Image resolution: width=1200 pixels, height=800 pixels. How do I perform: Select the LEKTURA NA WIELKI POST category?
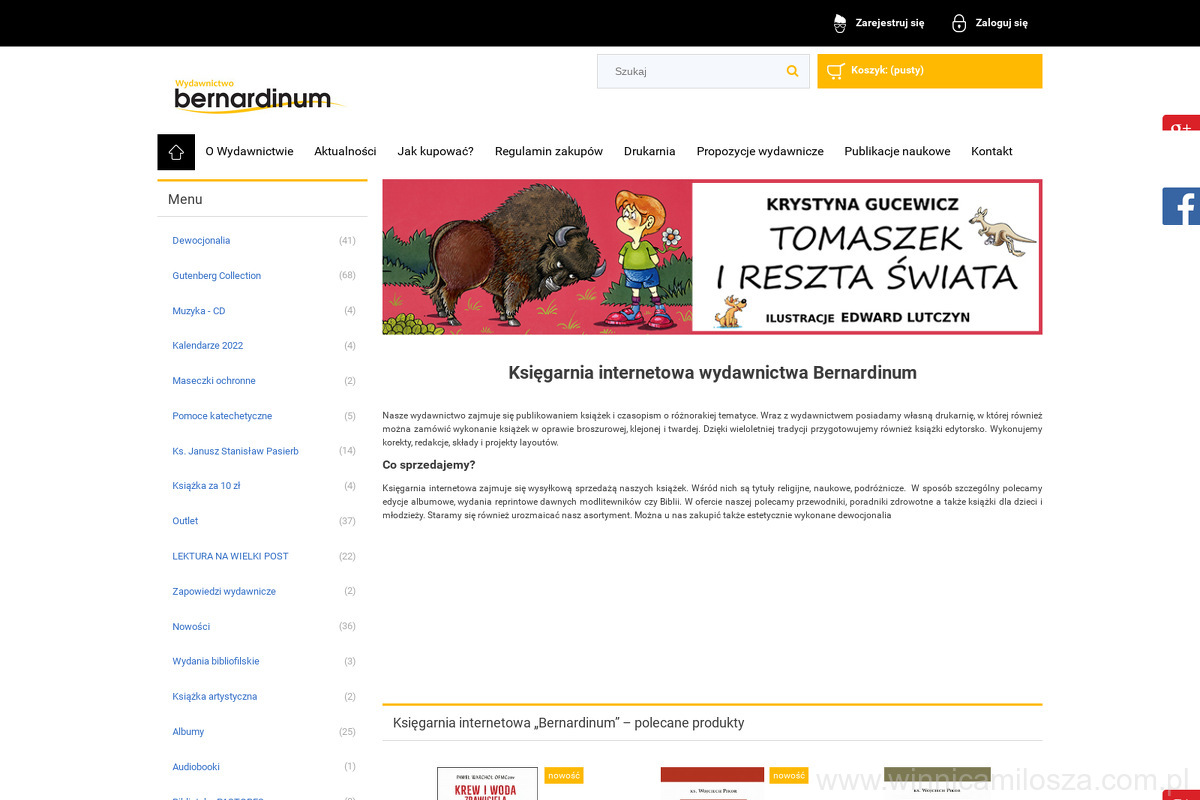(x=230, y=556)
